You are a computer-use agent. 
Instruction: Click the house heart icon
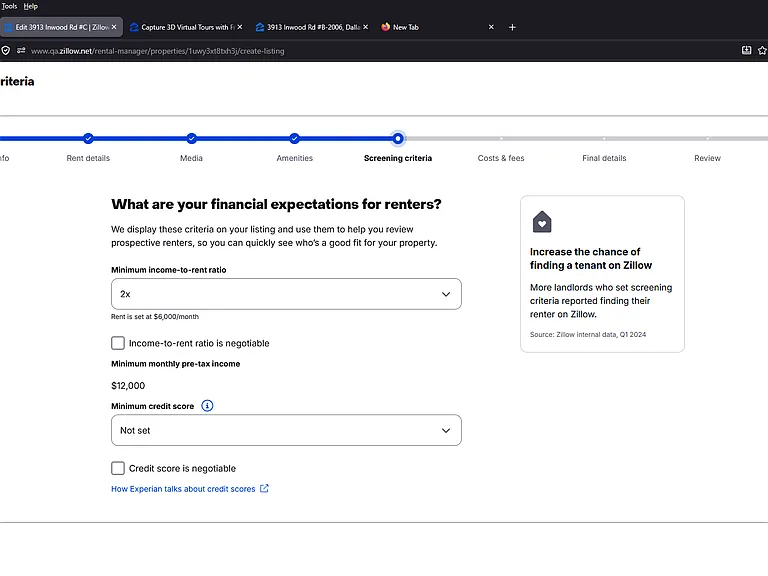pos(542,222)
